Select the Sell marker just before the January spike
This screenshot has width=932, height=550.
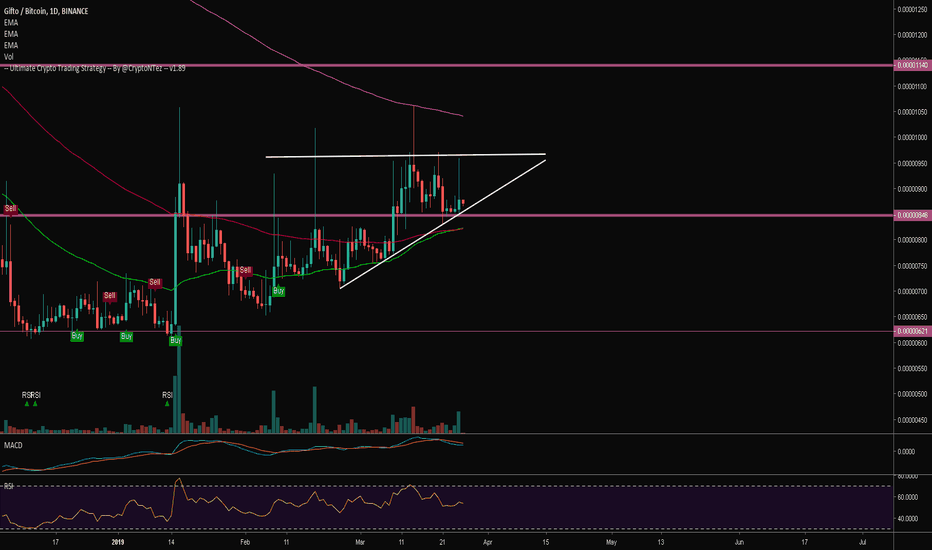(x=155, y=282)
